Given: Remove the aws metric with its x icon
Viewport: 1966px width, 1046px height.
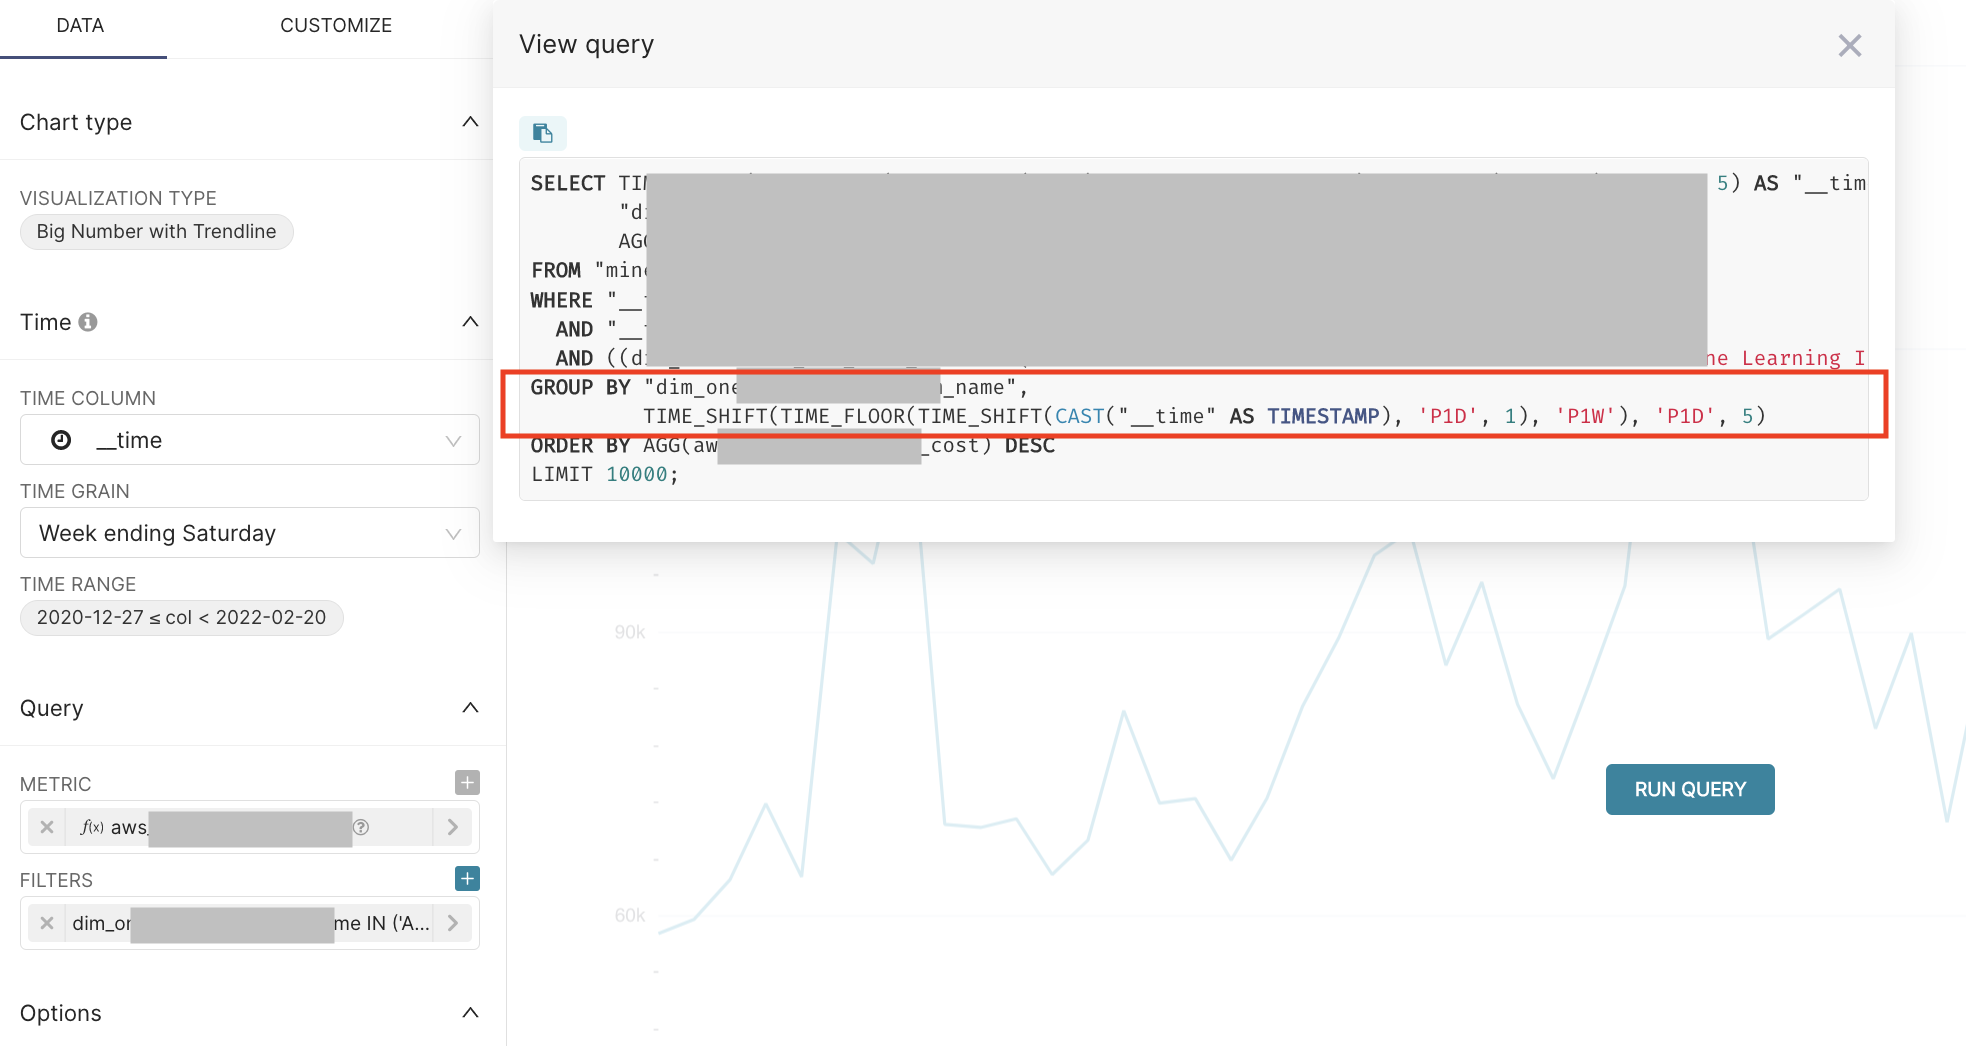Looking at the screenshot, I should [x=46, y=827].
